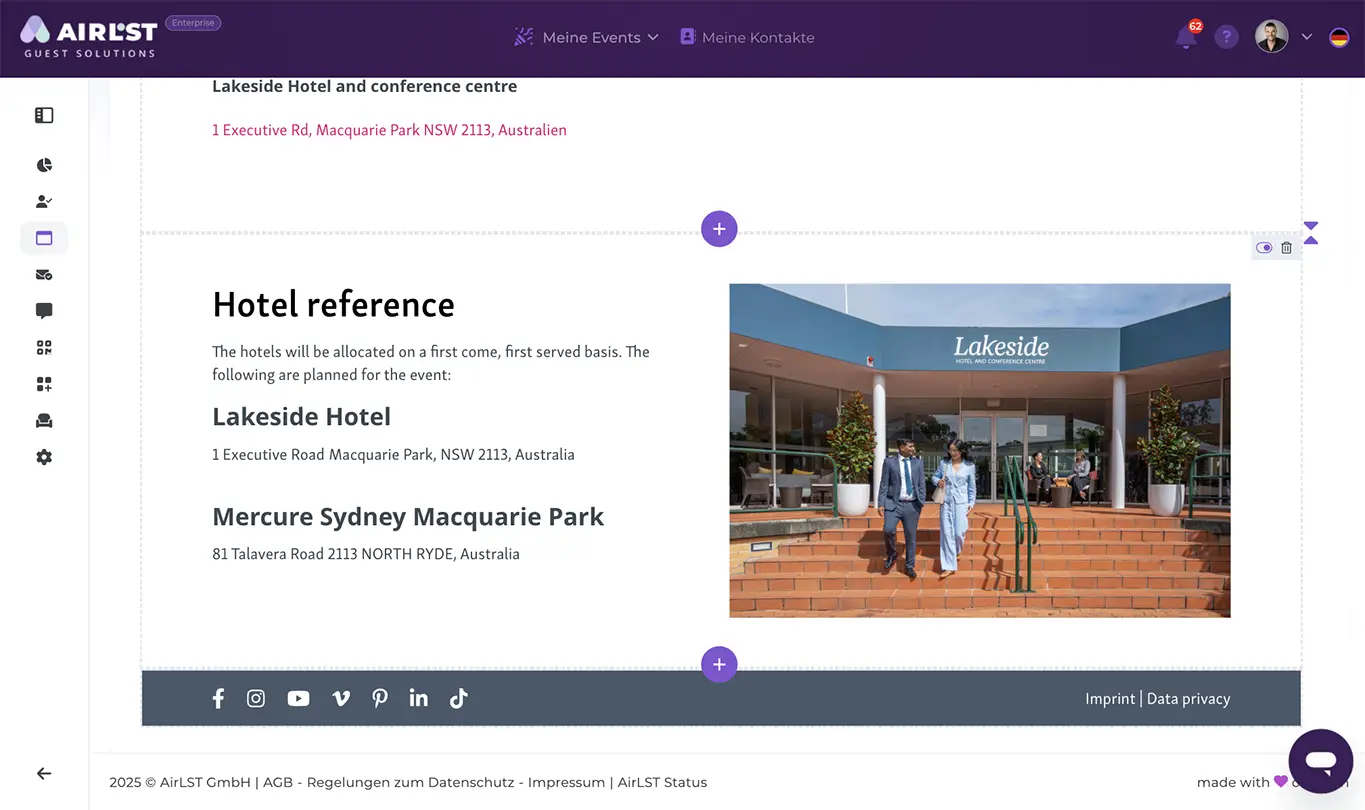Open the settings gear in the sidebar
The width and height of the screenshot is (1365, 810).
point(44,457)
